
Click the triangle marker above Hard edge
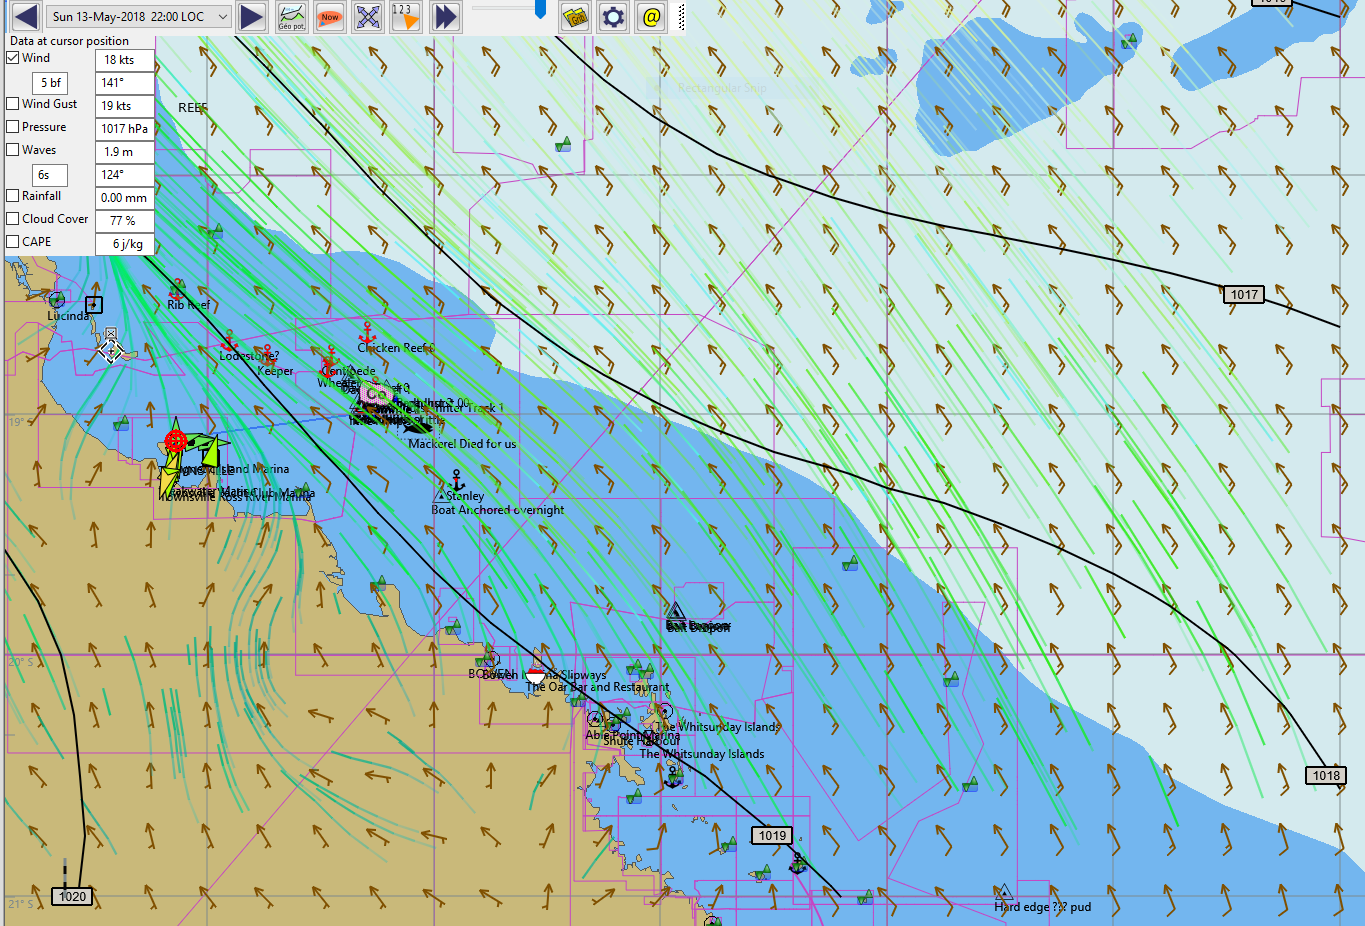(1004, 892)
